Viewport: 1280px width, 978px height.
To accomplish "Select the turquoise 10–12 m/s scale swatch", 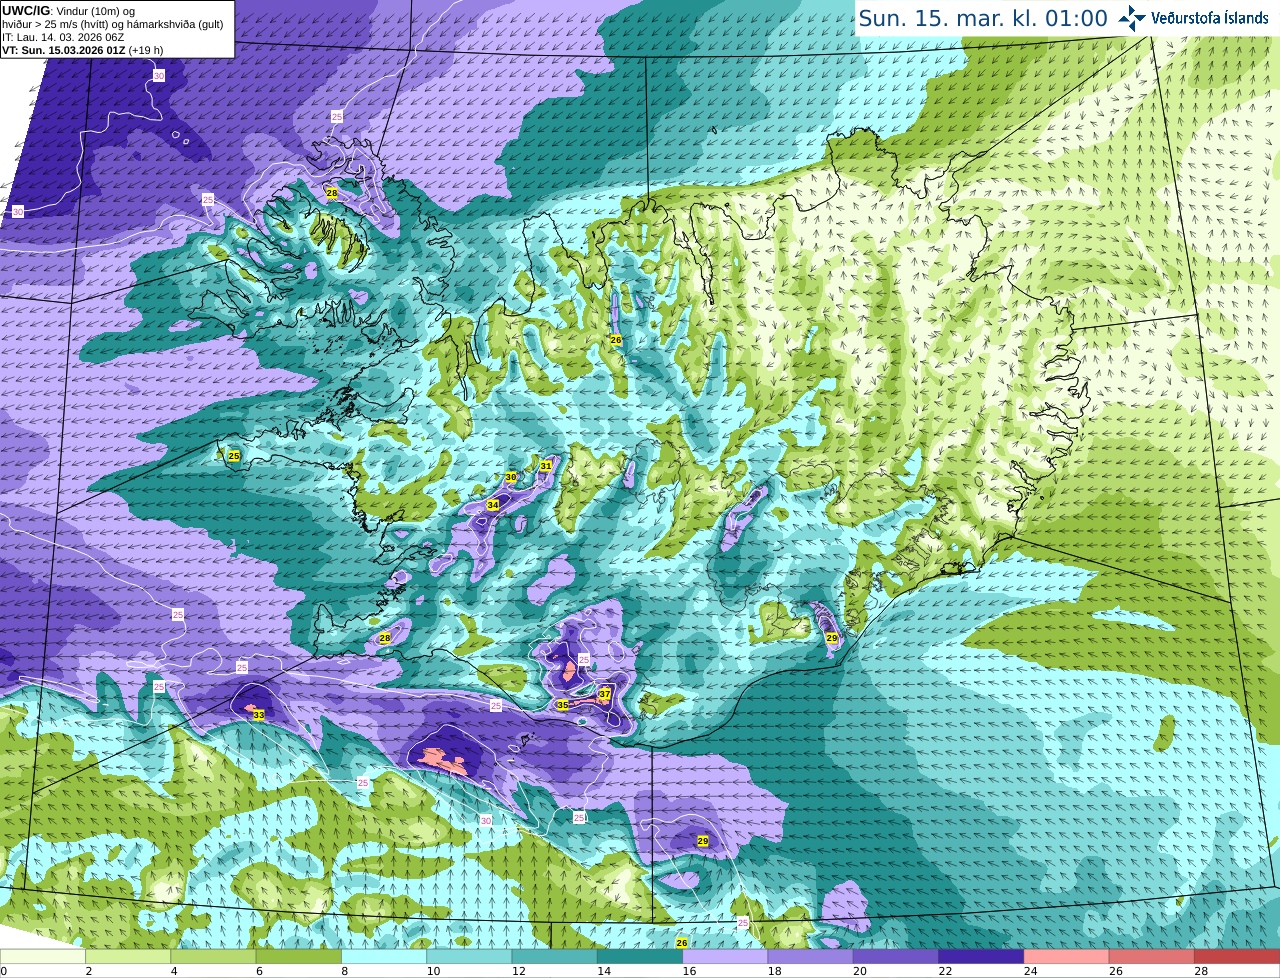I will coord(469,957).
